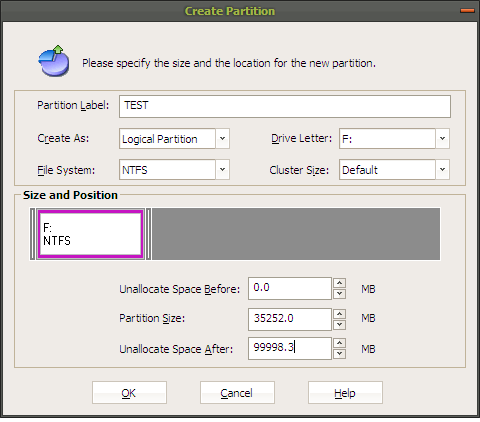The width and height of the screenshot is (480, 422).
Task: Click the Partition Size field
Action: click(290, 319)
